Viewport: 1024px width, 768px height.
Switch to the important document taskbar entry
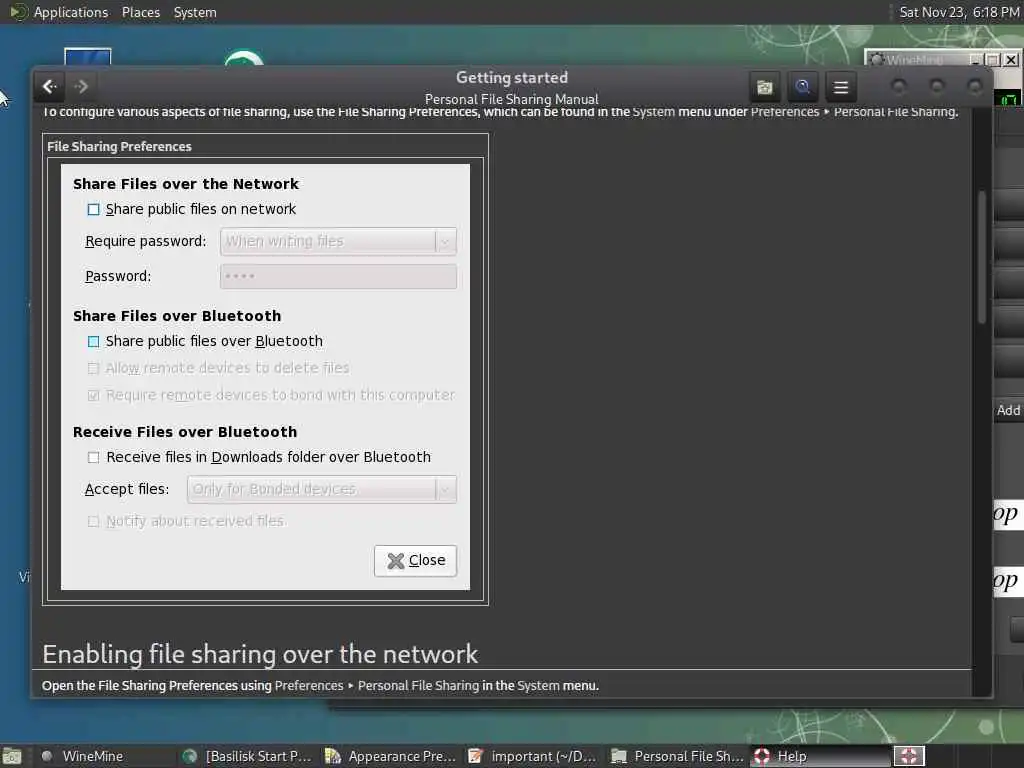(532, 756)
